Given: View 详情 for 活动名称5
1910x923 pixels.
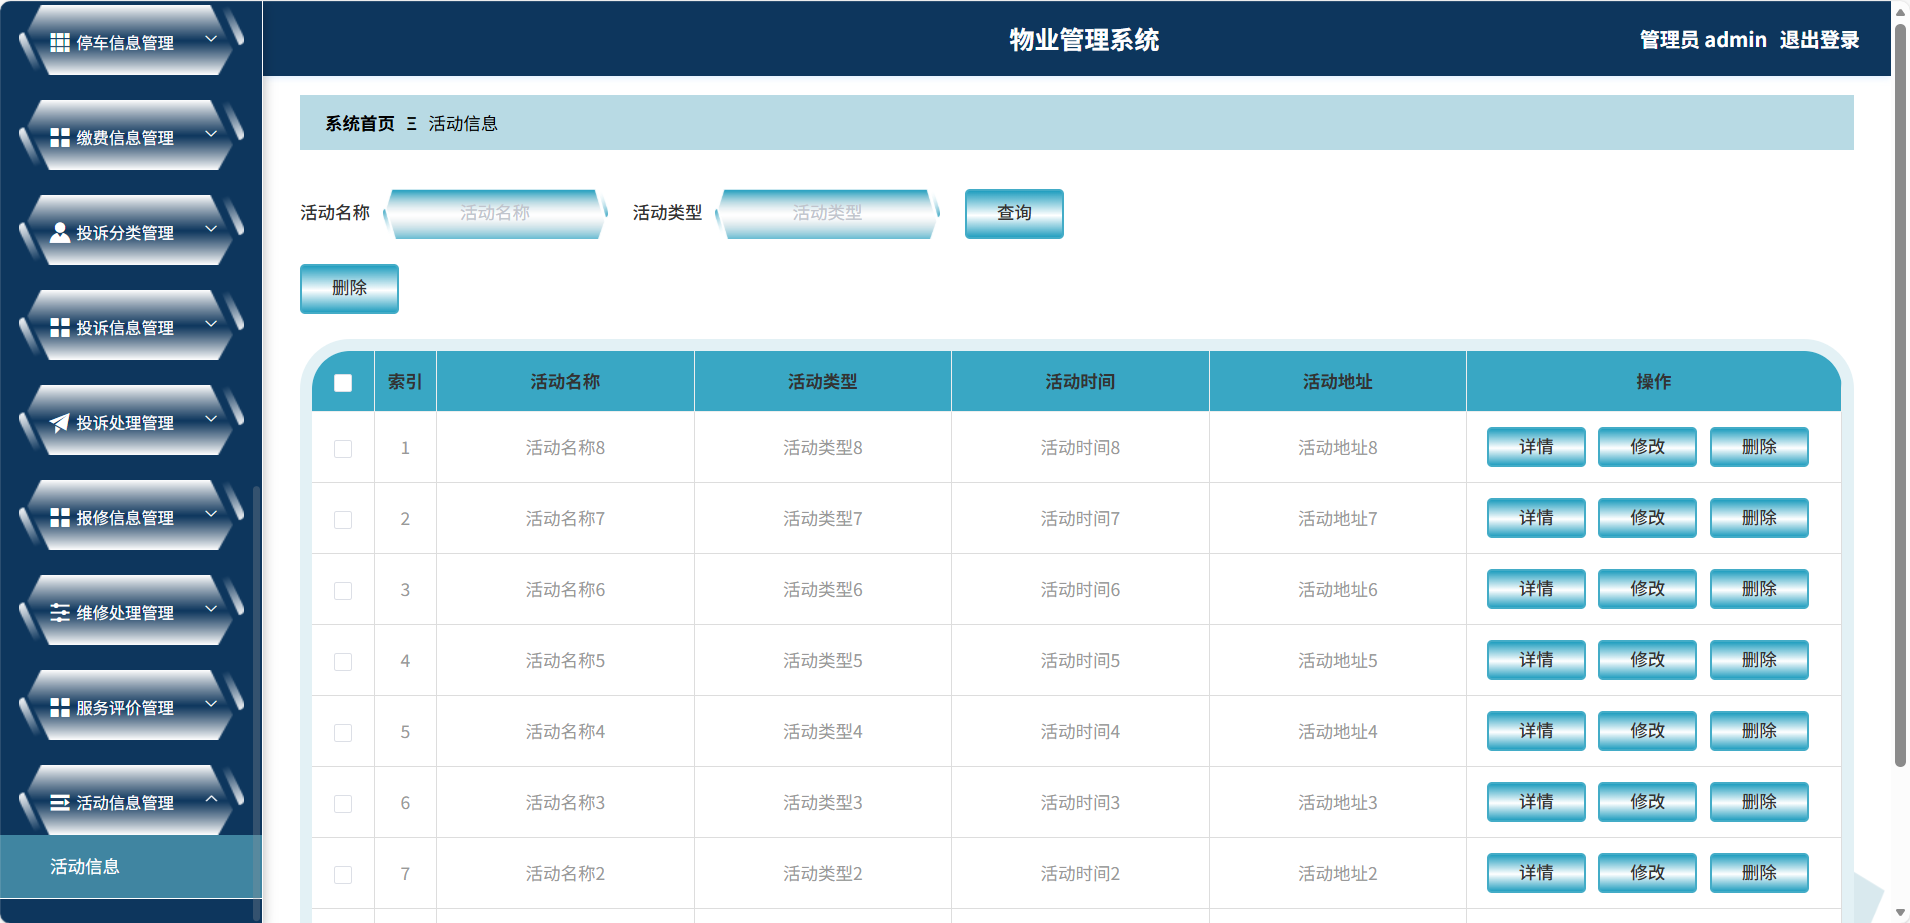Looking at the screenshot, I should (1536, 660).
